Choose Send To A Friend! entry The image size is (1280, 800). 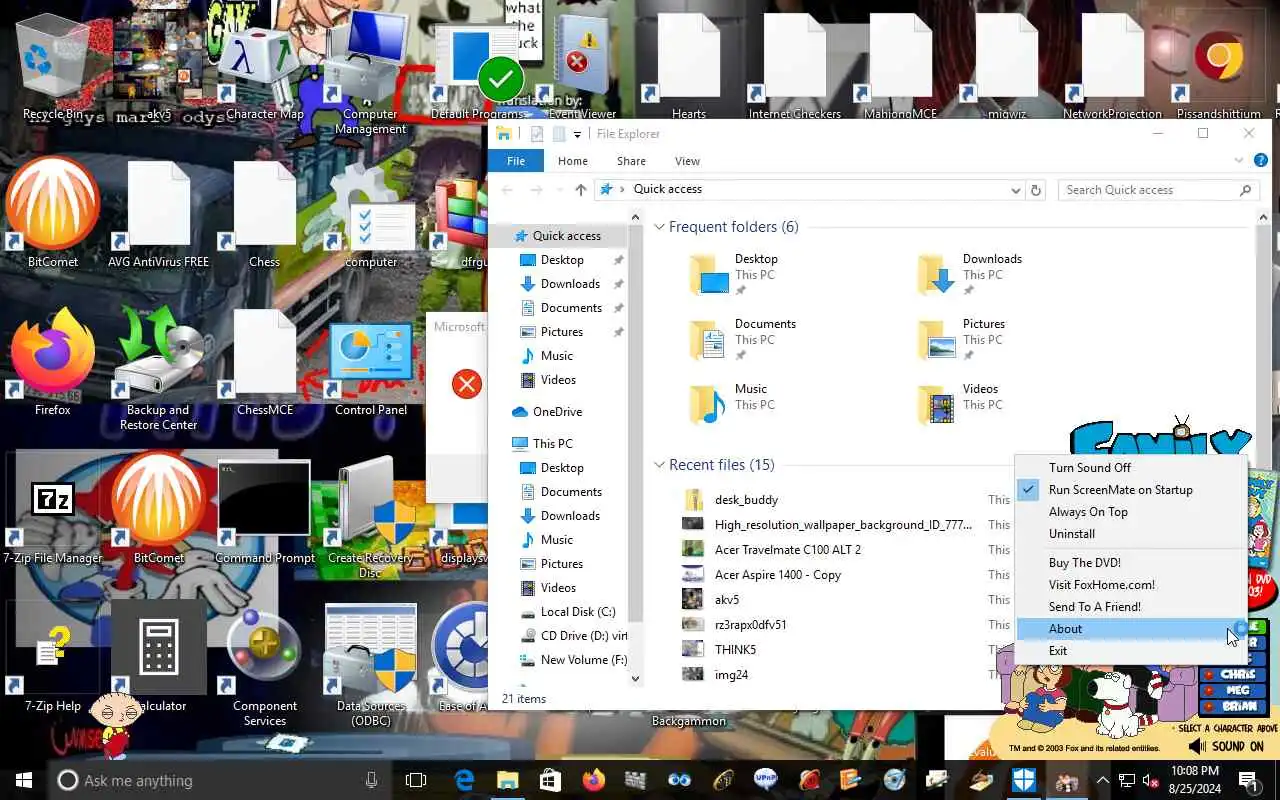tap(1131, 607)
